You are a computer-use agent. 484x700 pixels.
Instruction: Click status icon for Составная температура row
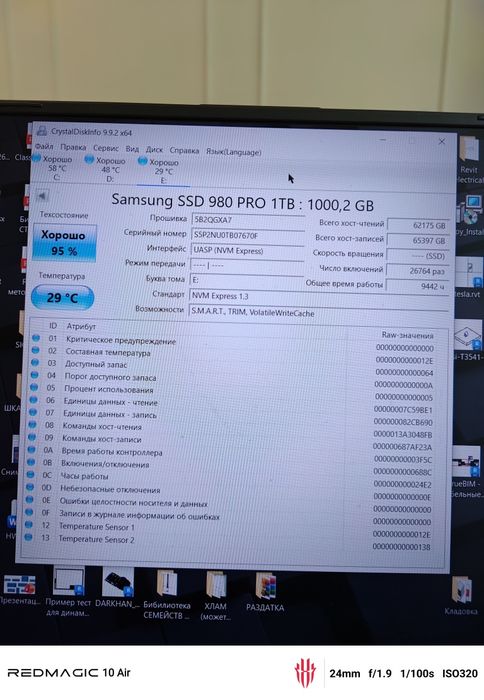pyautogui.click(x=36, y=350)
